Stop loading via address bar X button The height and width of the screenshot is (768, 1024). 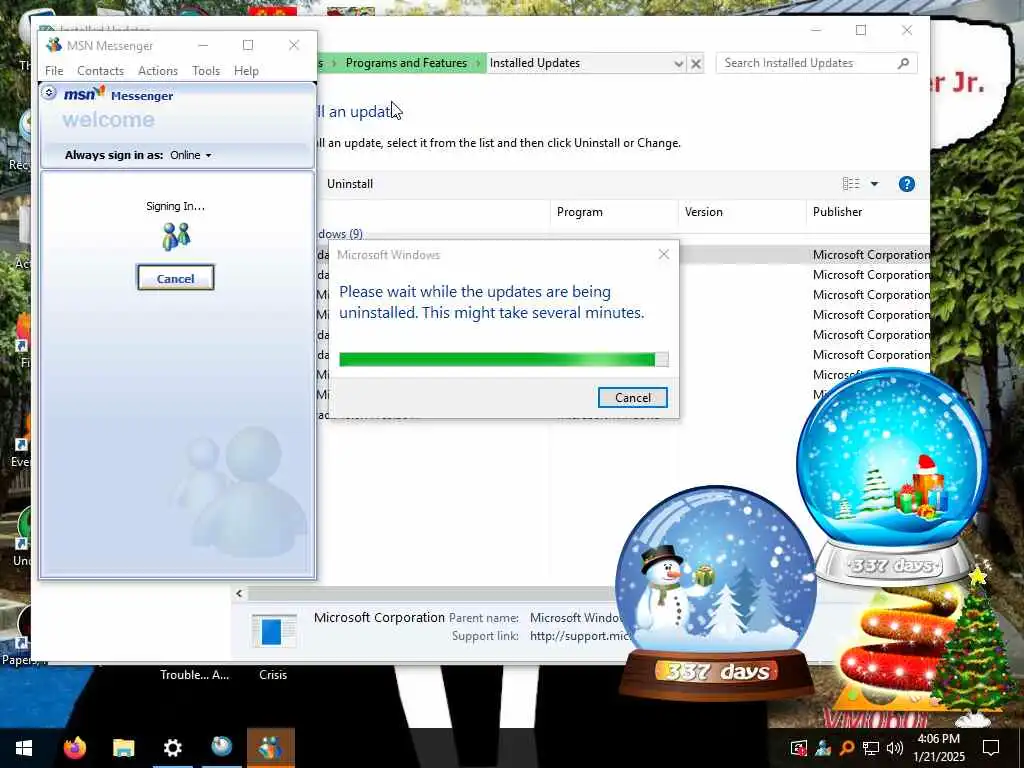(x=696, y=63)
